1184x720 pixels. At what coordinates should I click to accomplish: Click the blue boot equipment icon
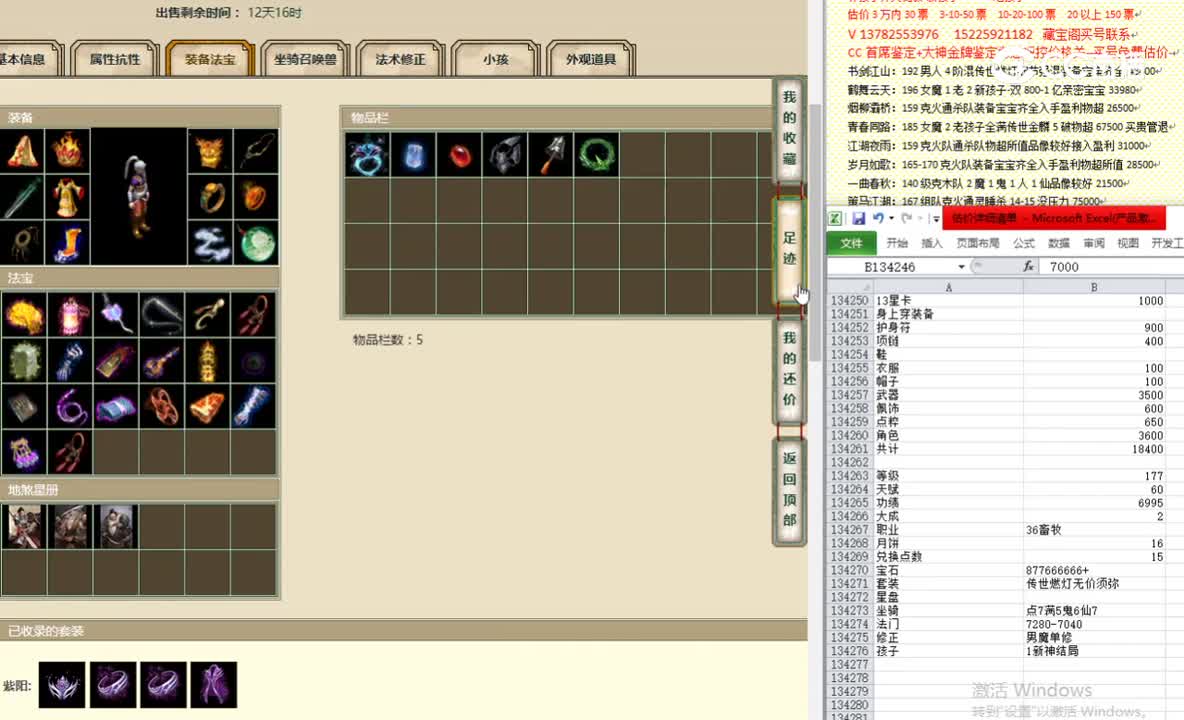68,243
